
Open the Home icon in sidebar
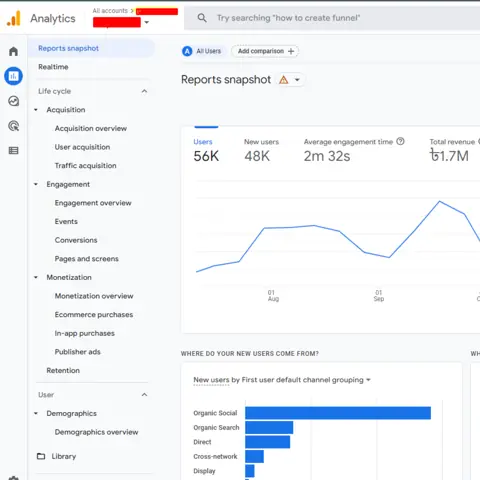(x=13, y=51)
